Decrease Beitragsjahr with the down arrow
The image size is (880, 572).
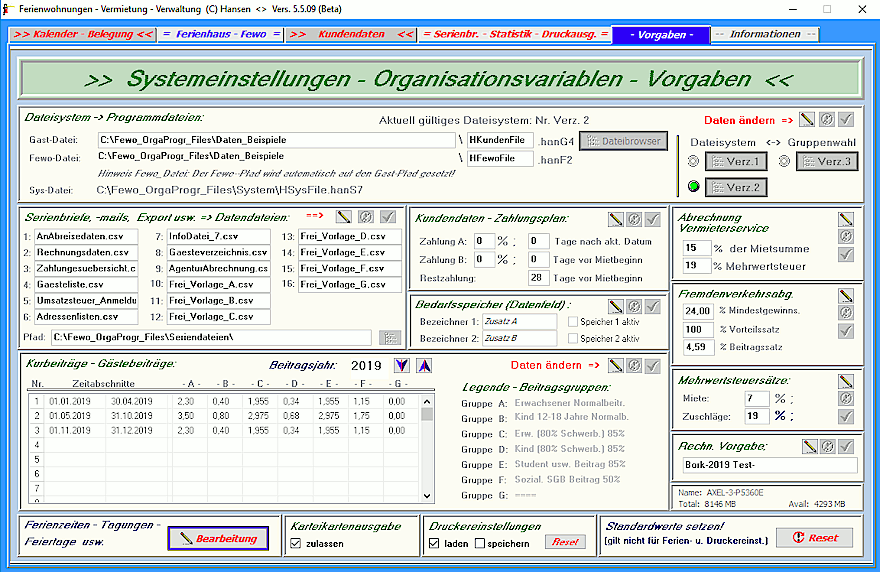[x=401, y=366]
